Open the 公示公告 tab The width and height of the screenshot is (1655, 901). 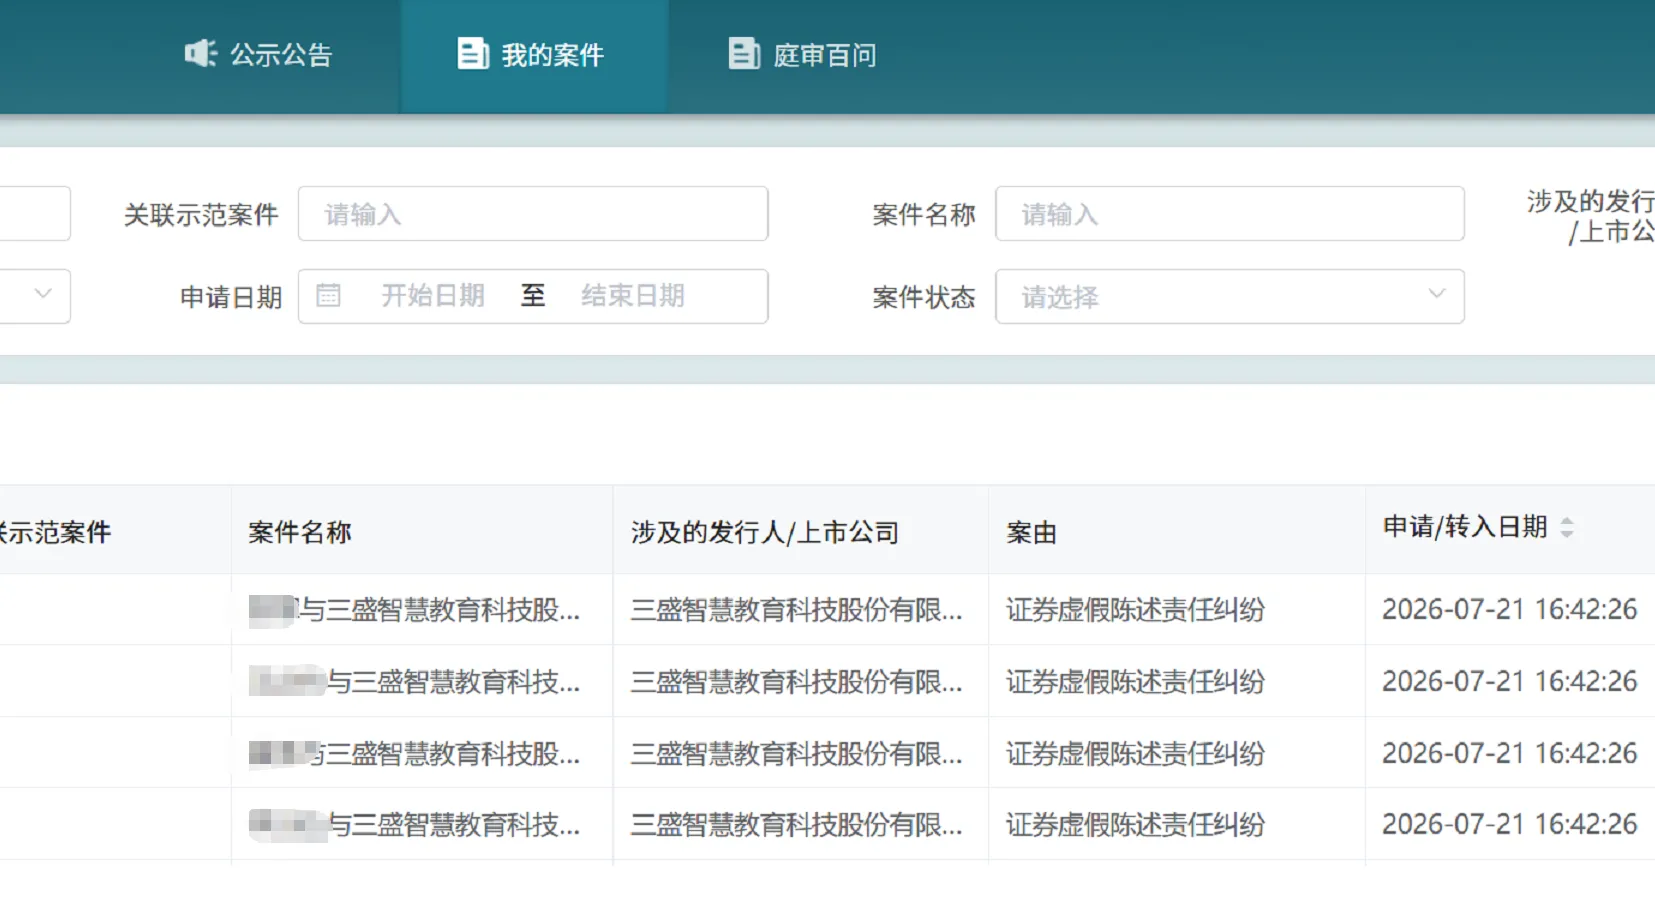[x=259, y=55]
